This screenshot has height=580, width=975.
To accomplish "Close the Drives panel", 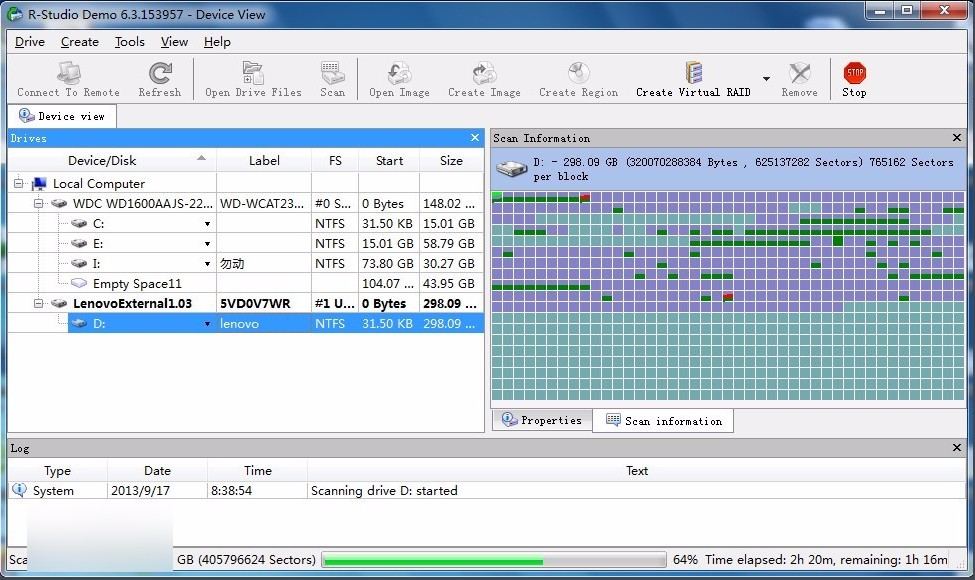I will pos(475,138).
